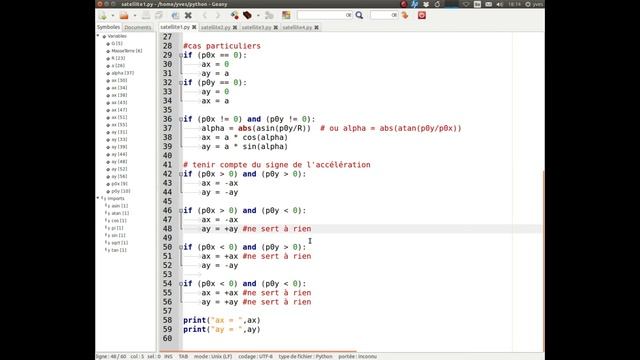Collapse the Variables tree node
This screenshot has width=640, height=360.
(x=98, y=36)
